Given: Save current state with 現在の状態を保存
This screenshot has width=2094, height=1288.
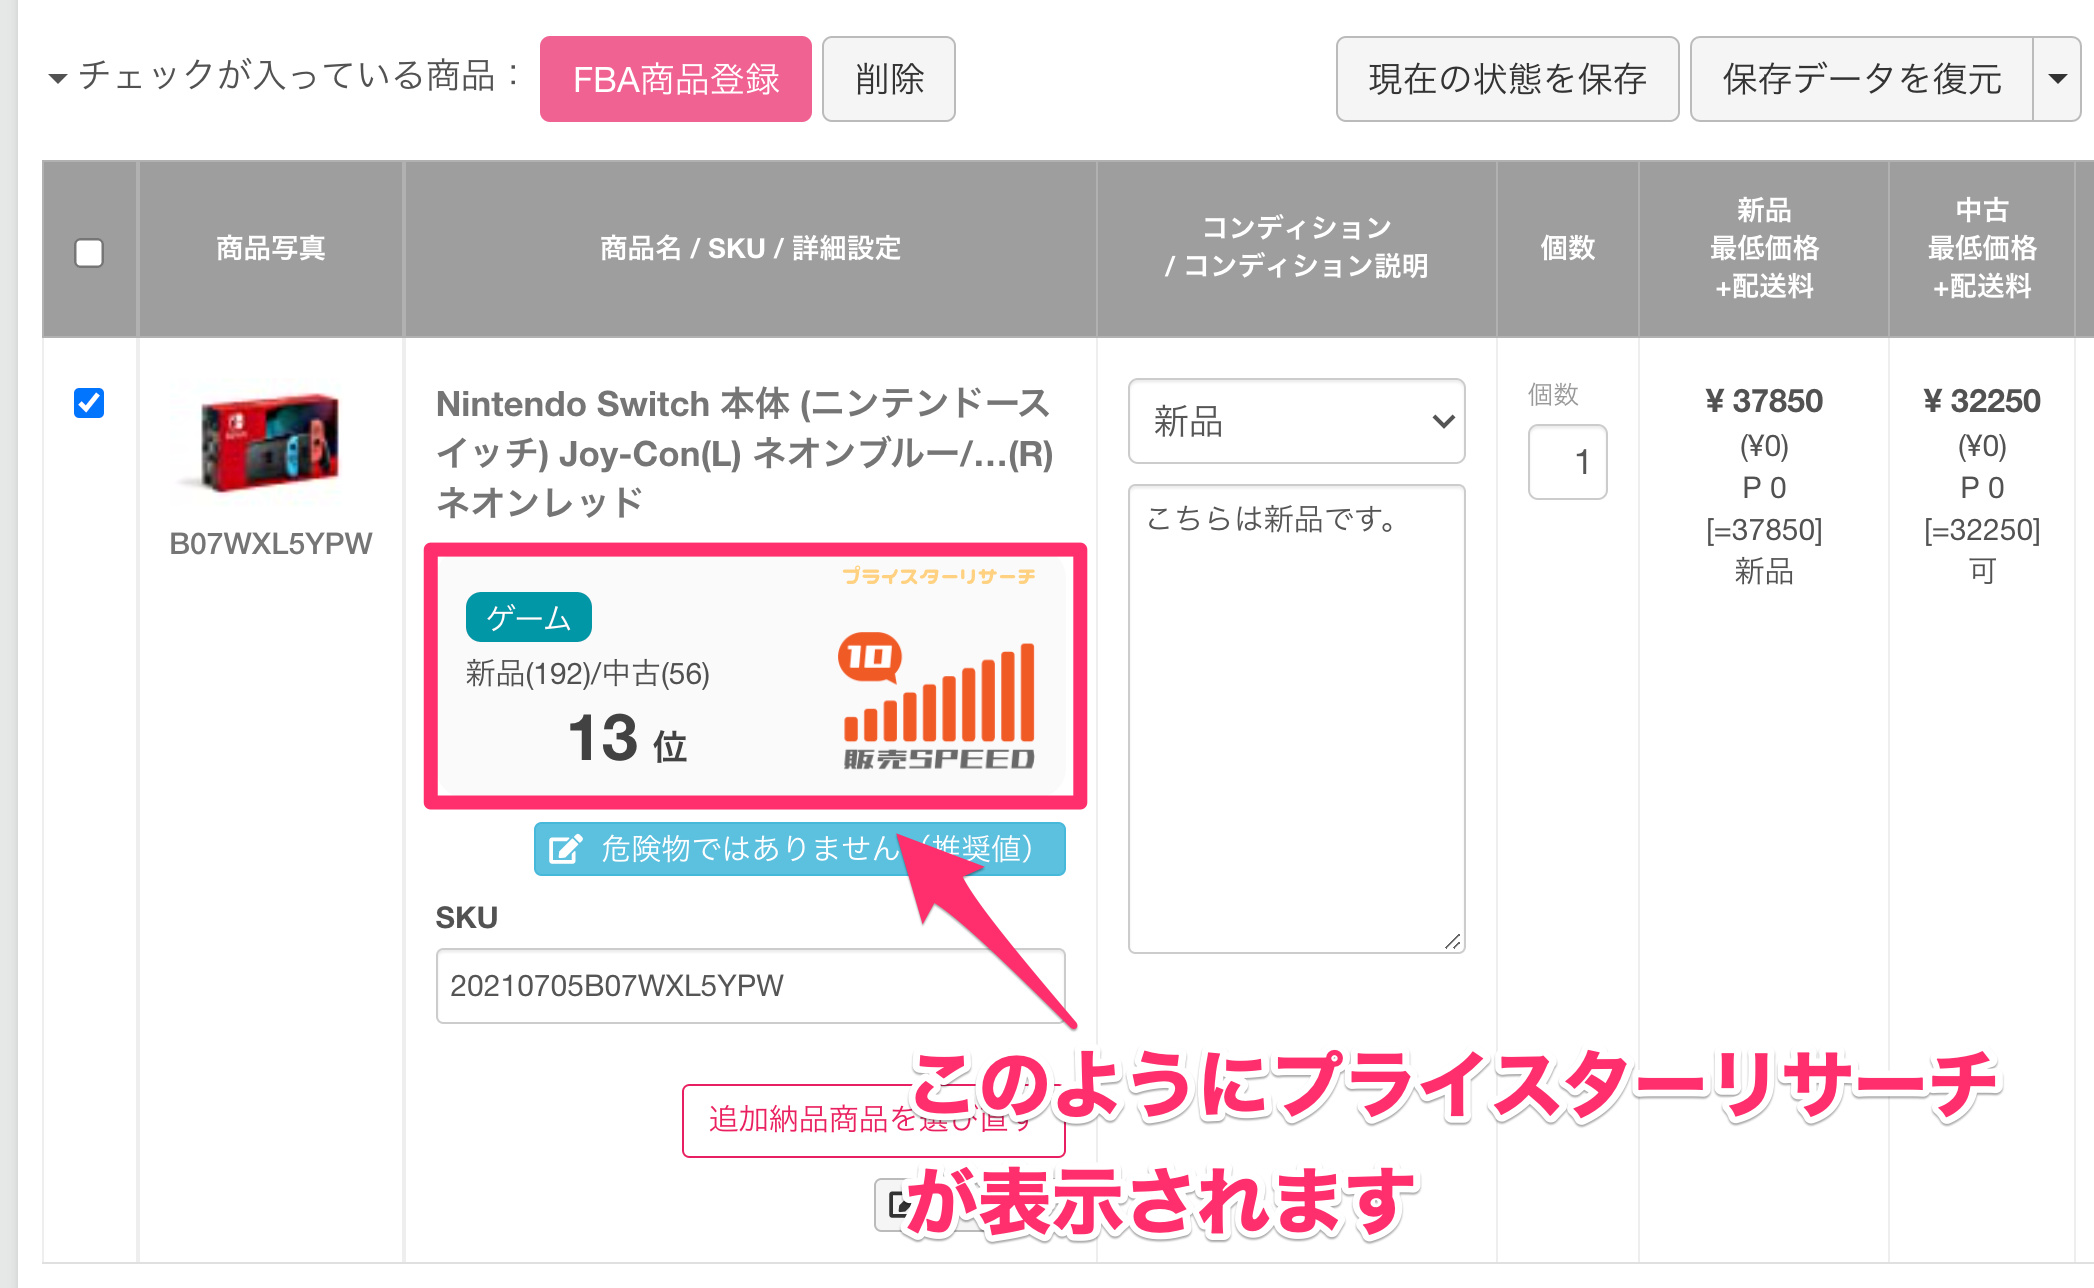Looking at the screenshot, I should tap(1507, 79).
